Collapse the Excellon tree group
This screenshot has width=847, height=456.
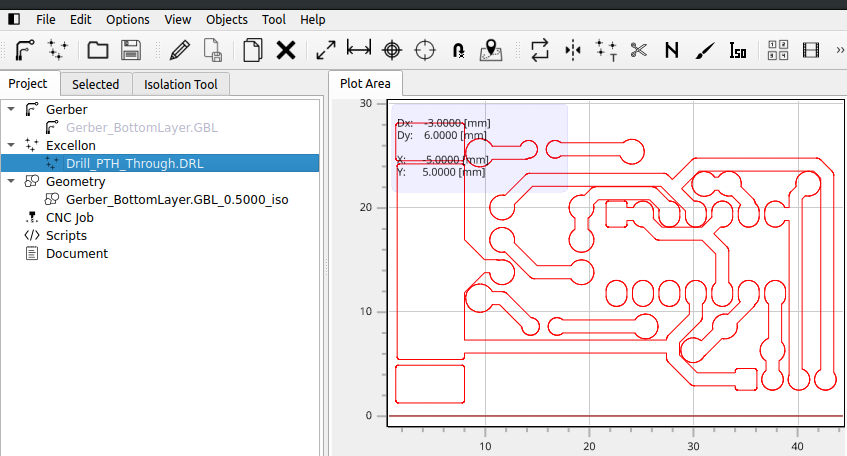point(10,145)
